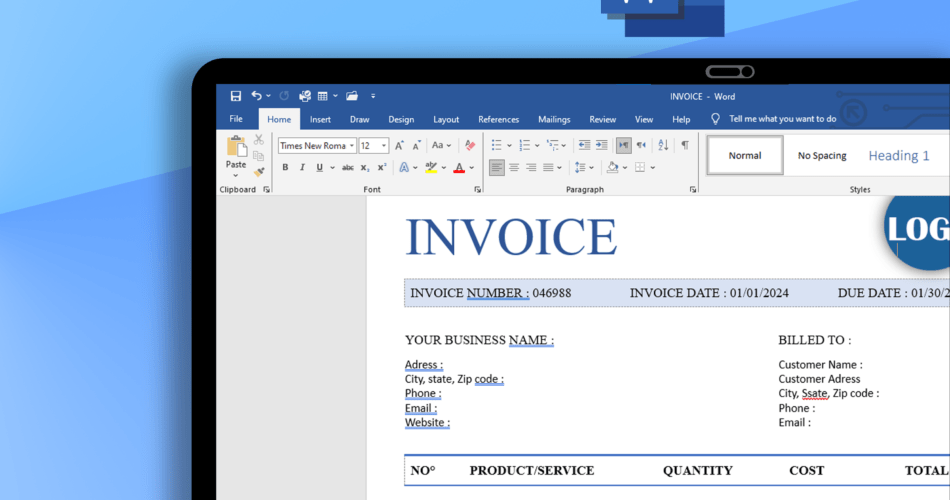Align text to the right

pos(531,167)
